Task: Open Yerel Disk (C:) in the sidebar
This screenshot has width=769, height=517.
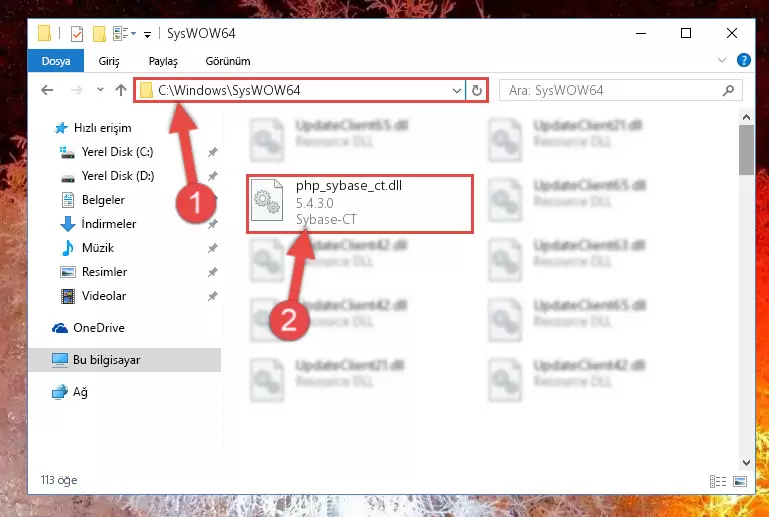Action: tap(117, 152)
